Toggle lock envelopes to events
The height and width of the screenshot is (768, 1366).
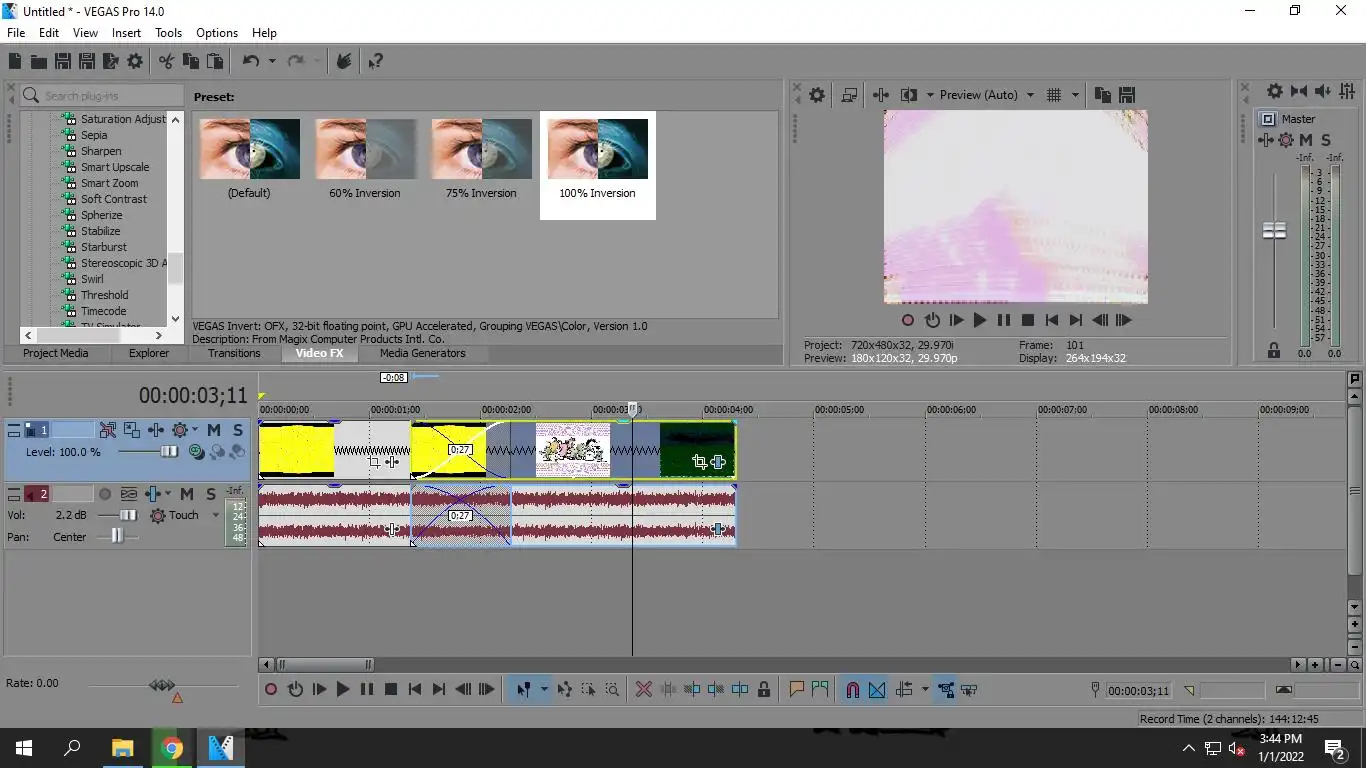(x=945, y=689)
